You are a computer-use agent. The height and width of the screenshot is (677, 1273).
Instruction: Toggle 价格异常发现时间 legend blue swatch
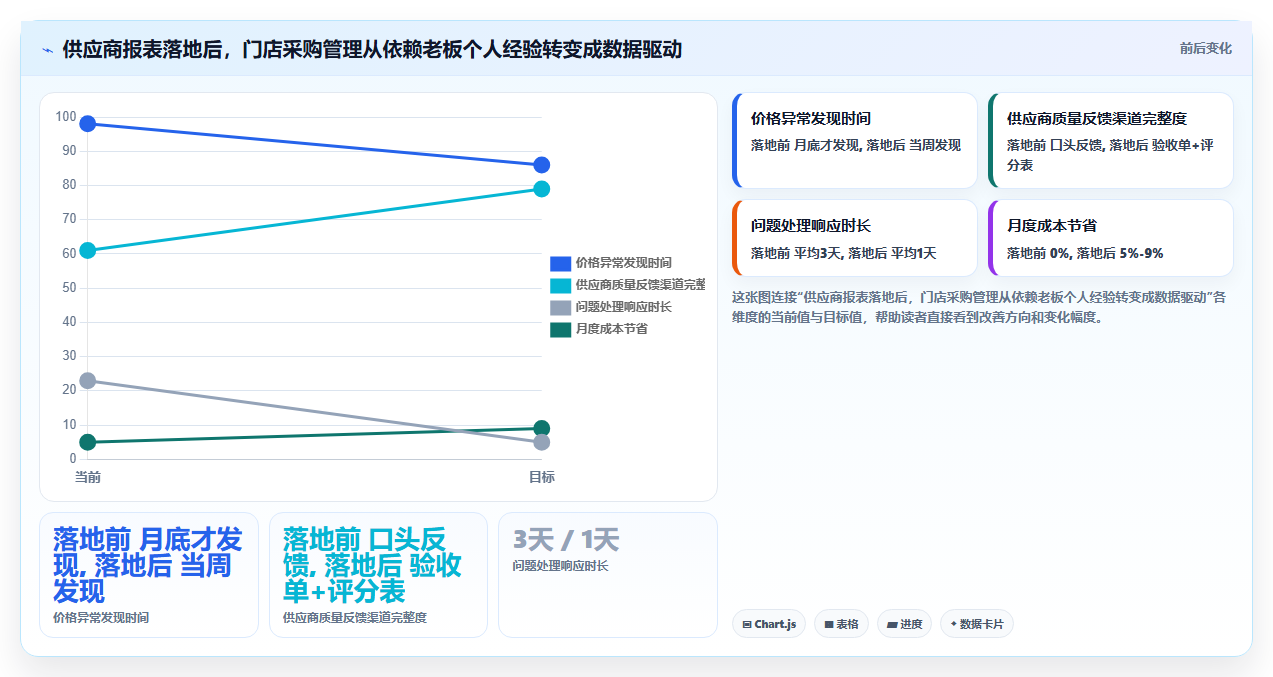[560, 263]
